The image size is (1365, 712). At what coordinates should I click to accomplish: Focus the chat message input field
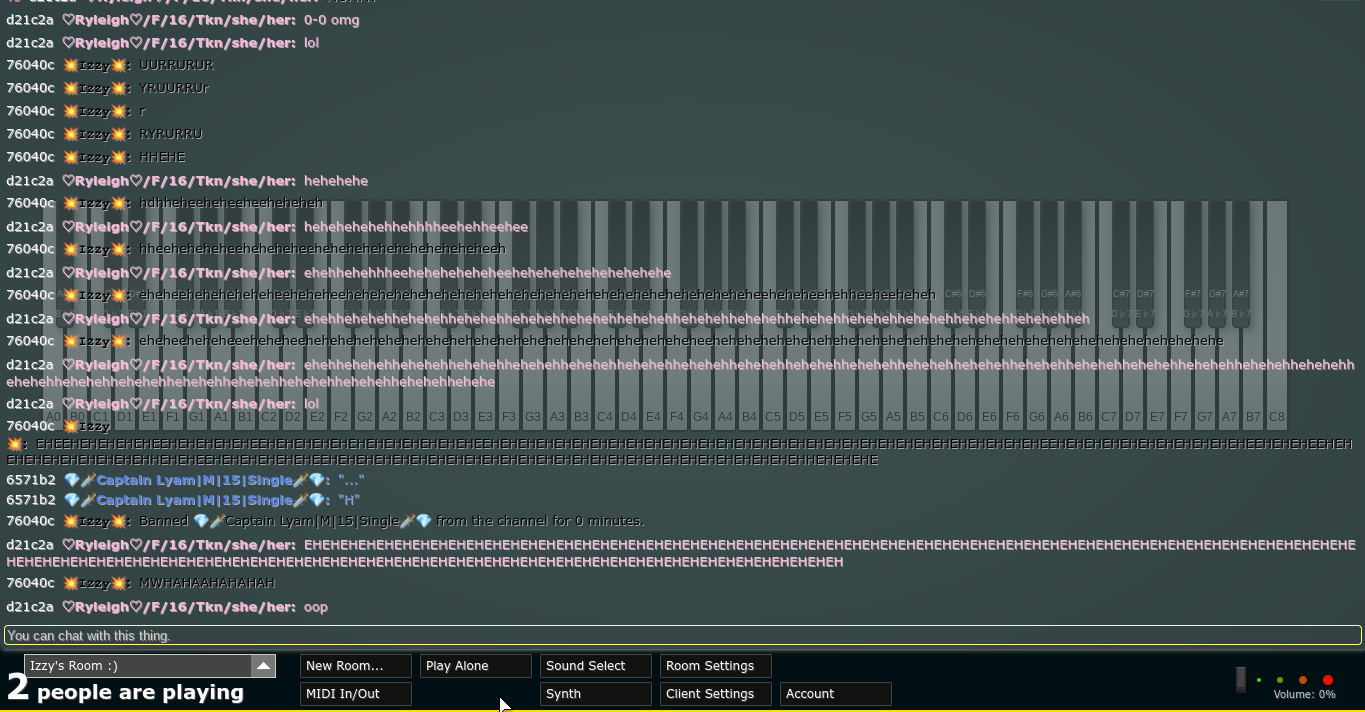682,636
